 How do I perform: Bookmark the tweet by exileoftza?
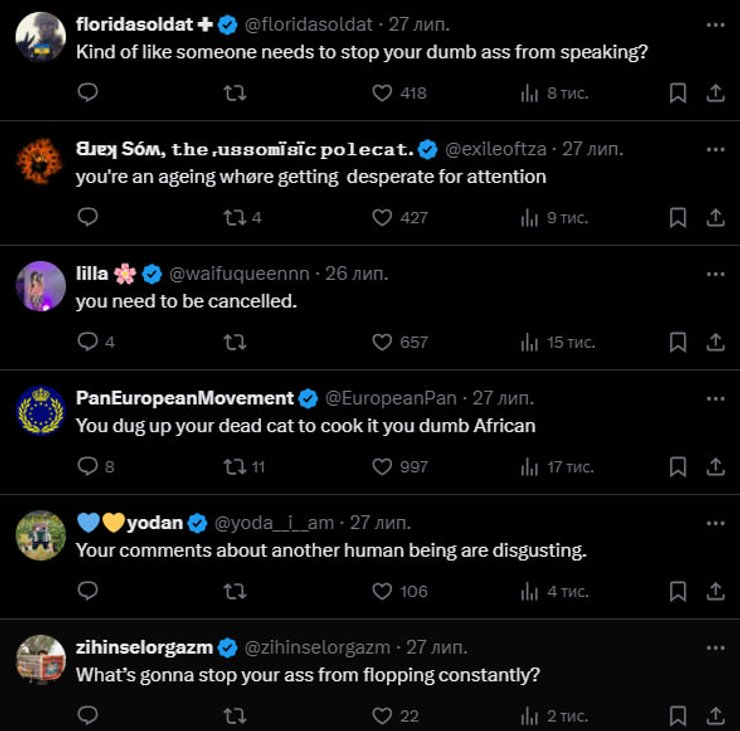point(677,217)
